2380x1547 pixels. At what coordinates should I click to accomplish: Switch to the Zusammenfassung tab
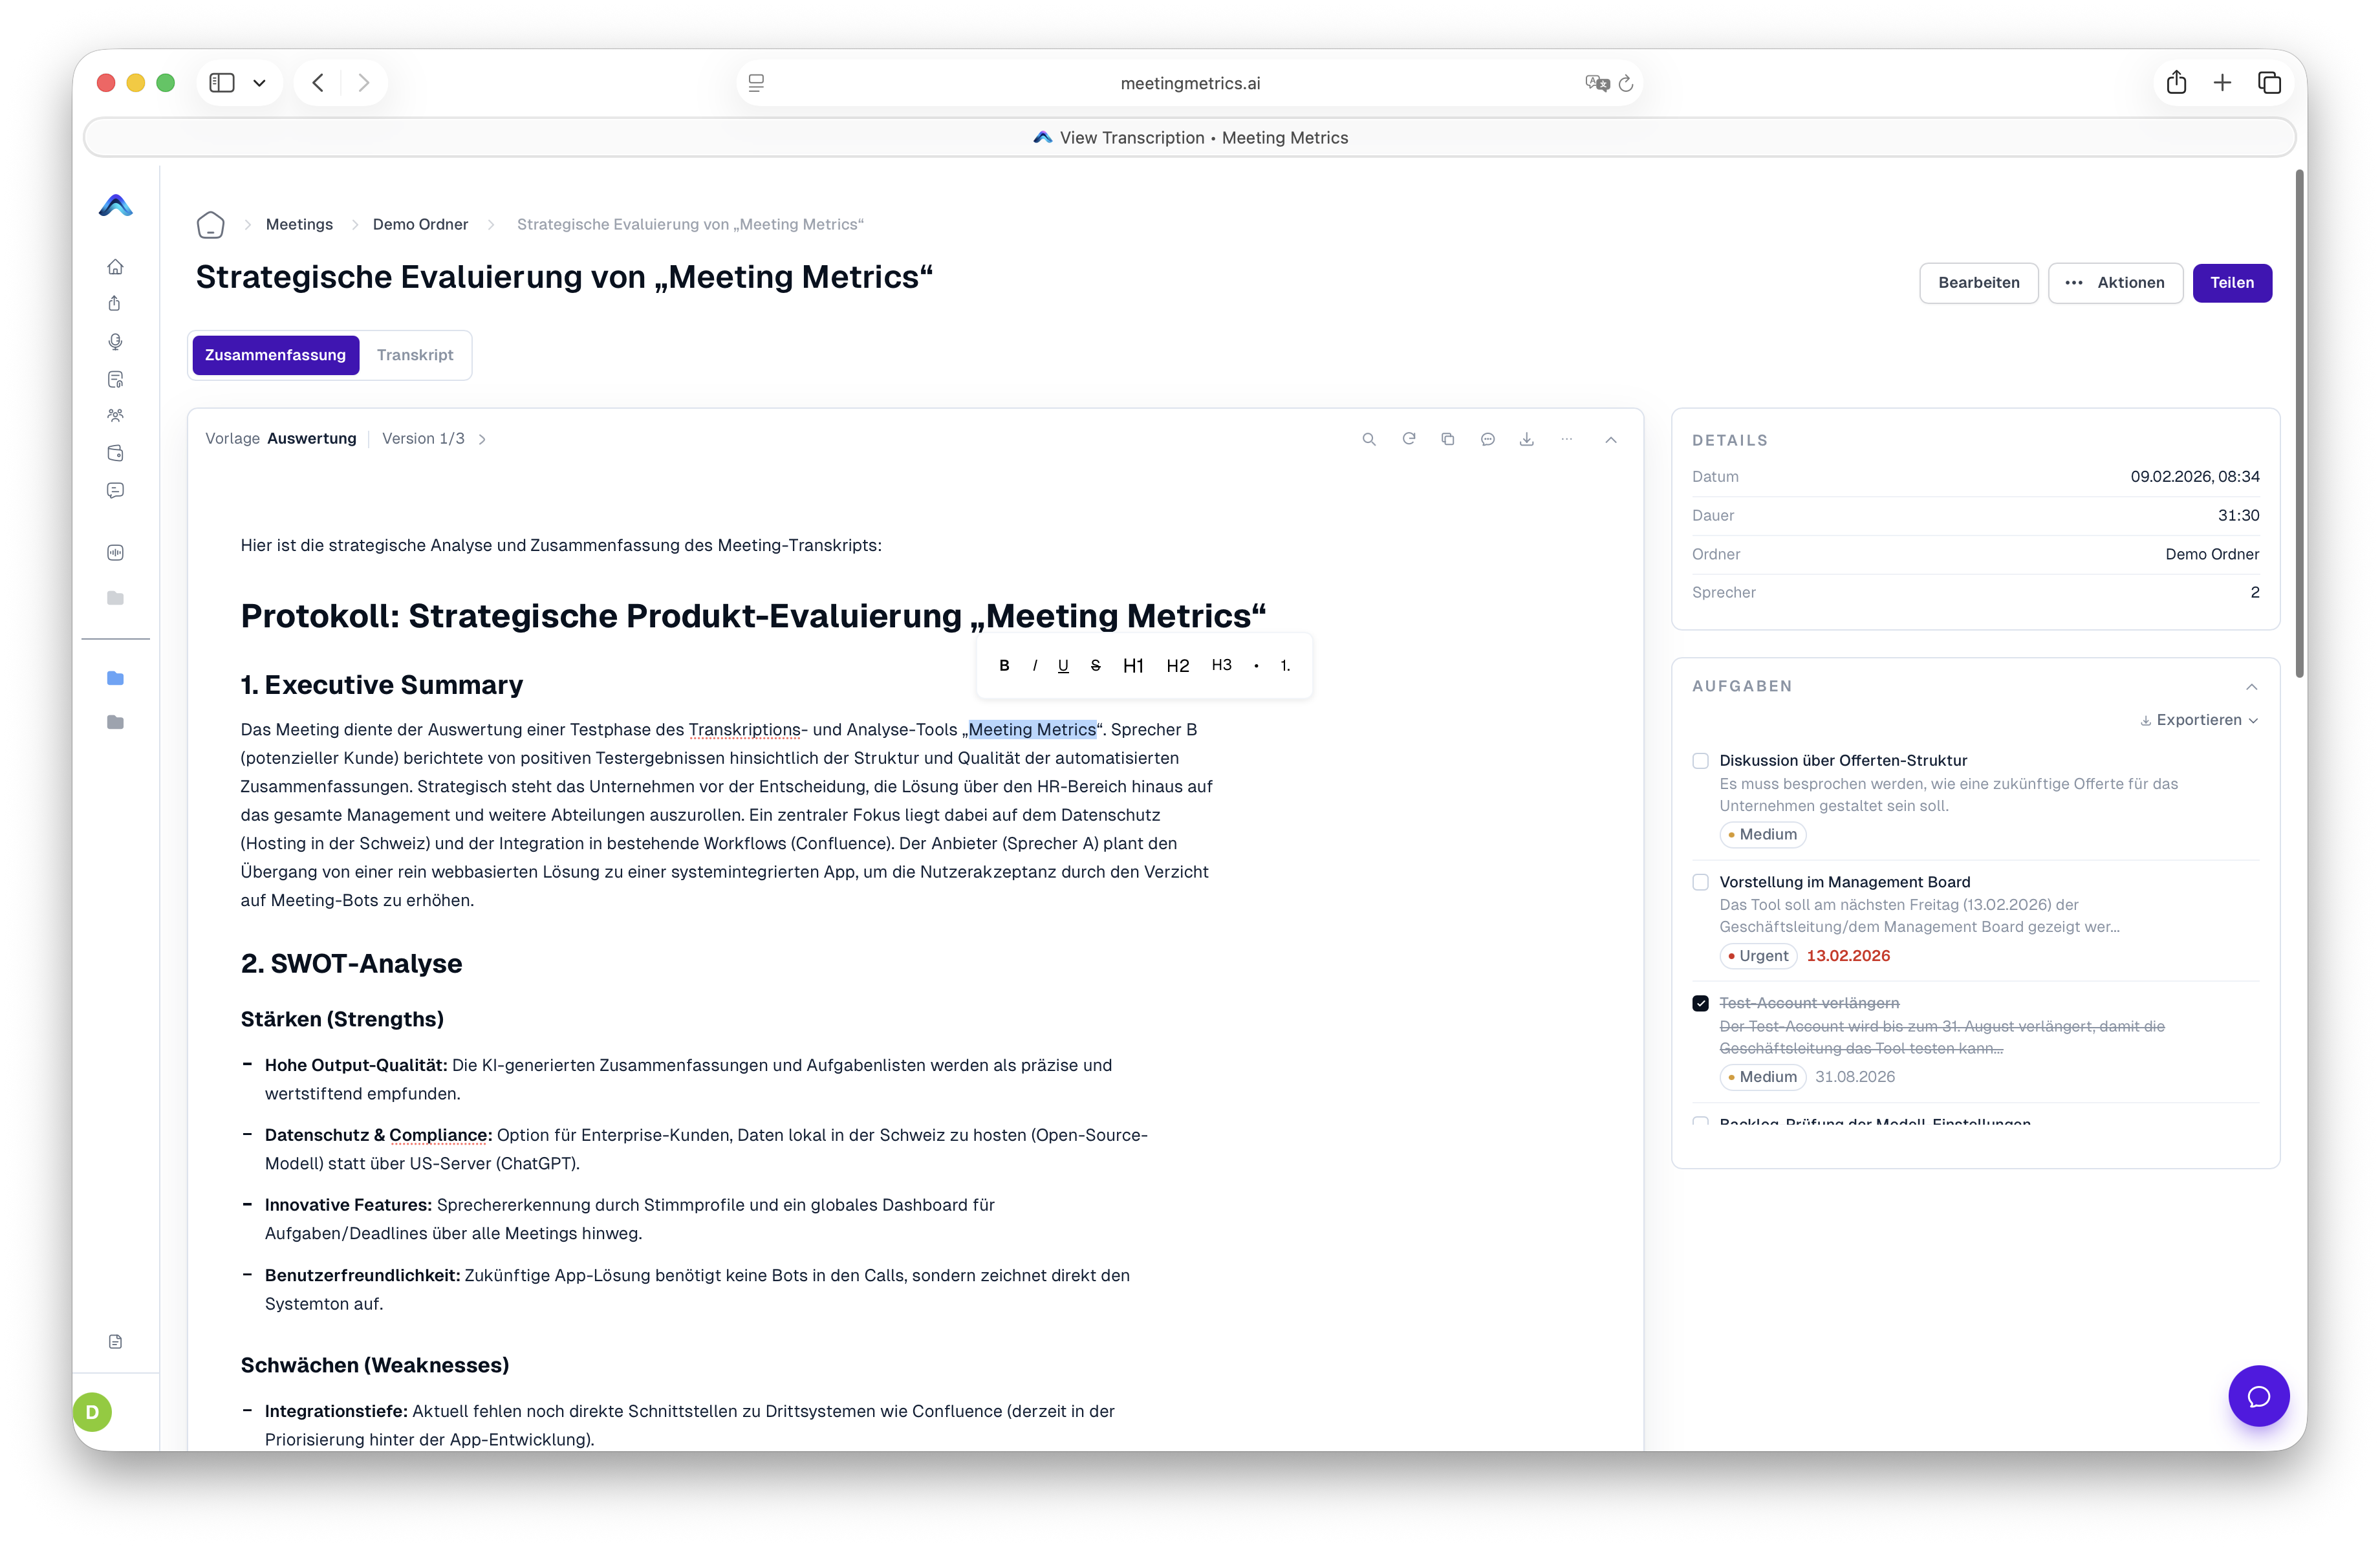(275, 355)
